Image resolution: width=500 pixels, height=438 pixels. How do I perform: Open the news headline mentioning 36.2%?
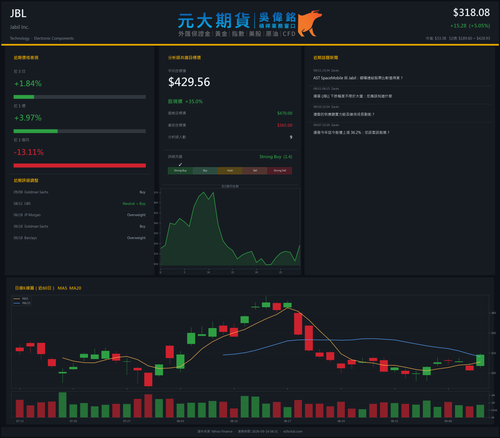click(351, 133)
